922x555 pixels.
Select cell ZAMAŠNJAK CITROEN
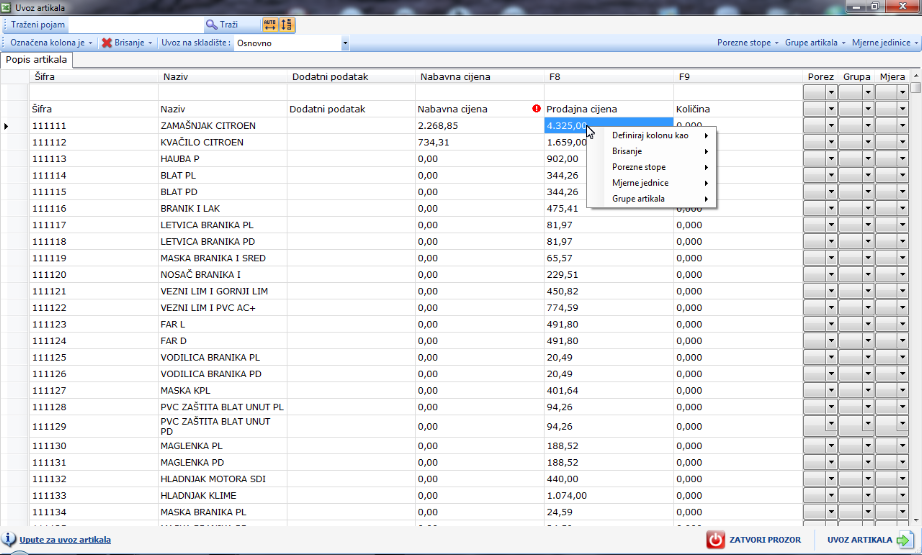click(222, 126)
